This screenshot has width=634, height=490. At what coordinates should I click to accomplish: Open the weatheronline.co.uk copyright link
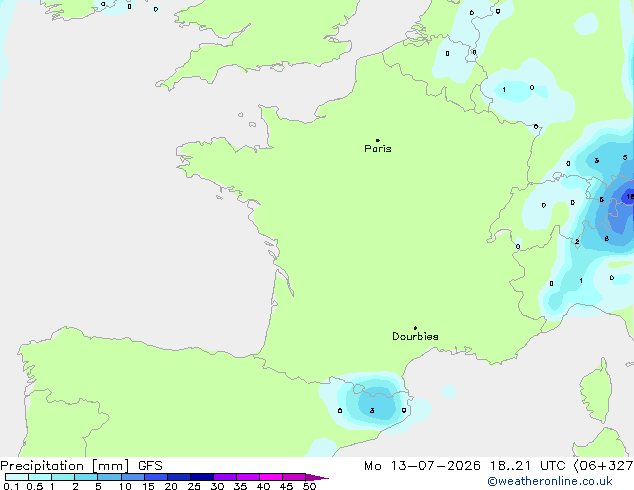pyautogui.click(x=550, y=481)
